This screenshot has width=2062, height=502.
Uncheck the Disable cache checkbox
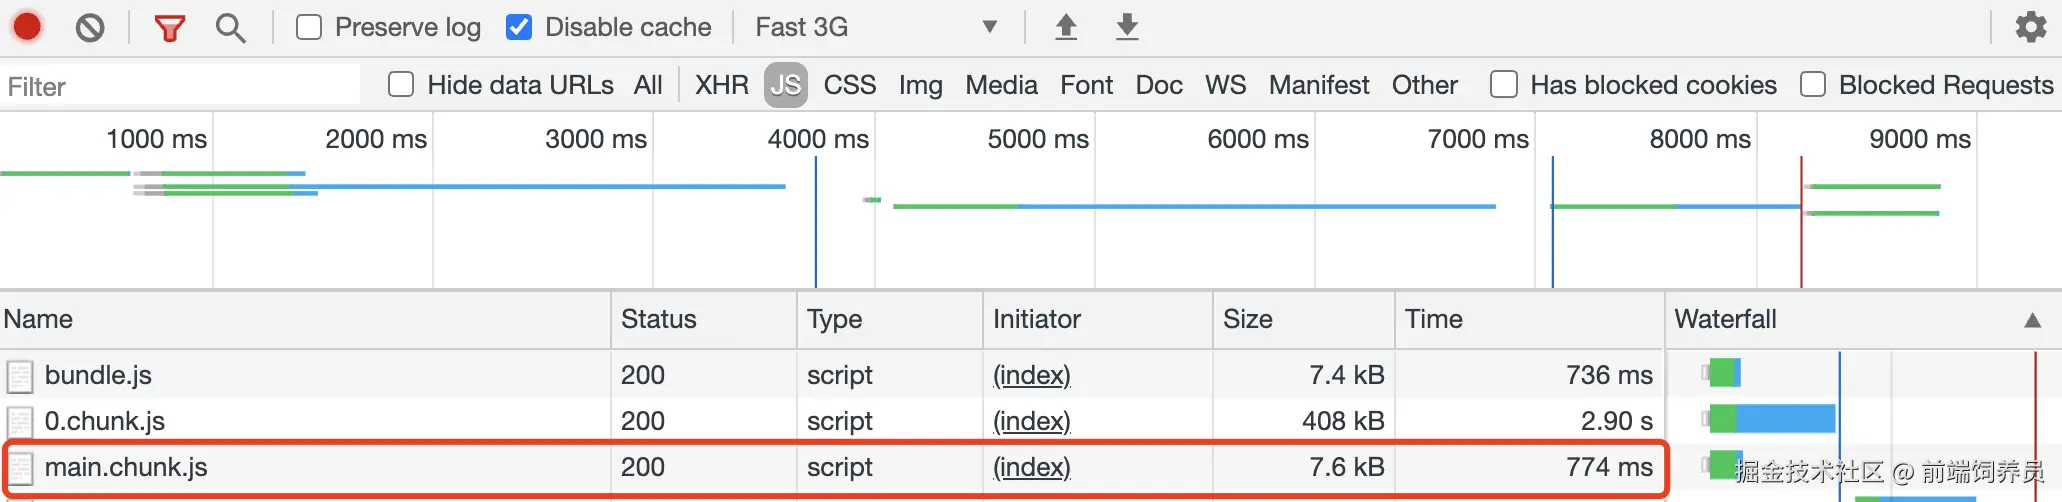coord(519,27)
